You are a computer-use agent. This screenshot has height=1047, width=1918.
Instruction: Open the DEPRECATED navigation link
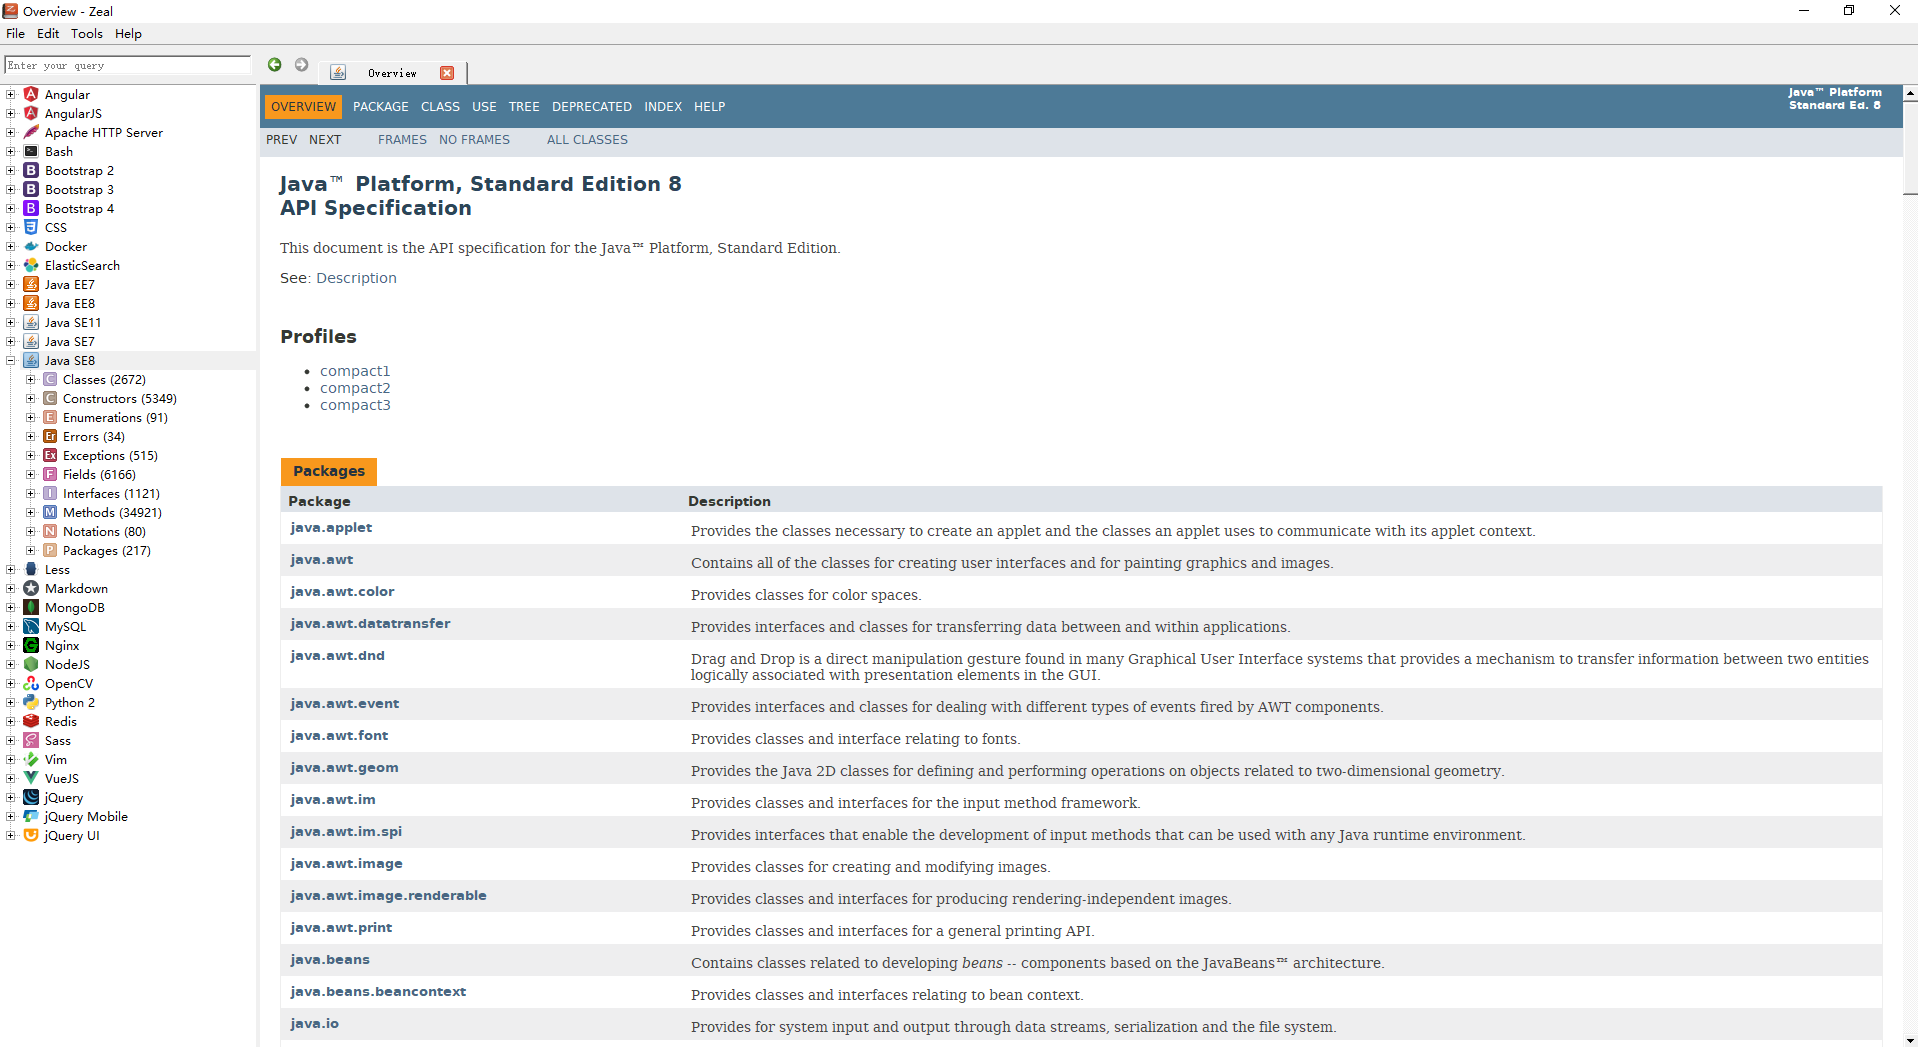tap(592, 107)
